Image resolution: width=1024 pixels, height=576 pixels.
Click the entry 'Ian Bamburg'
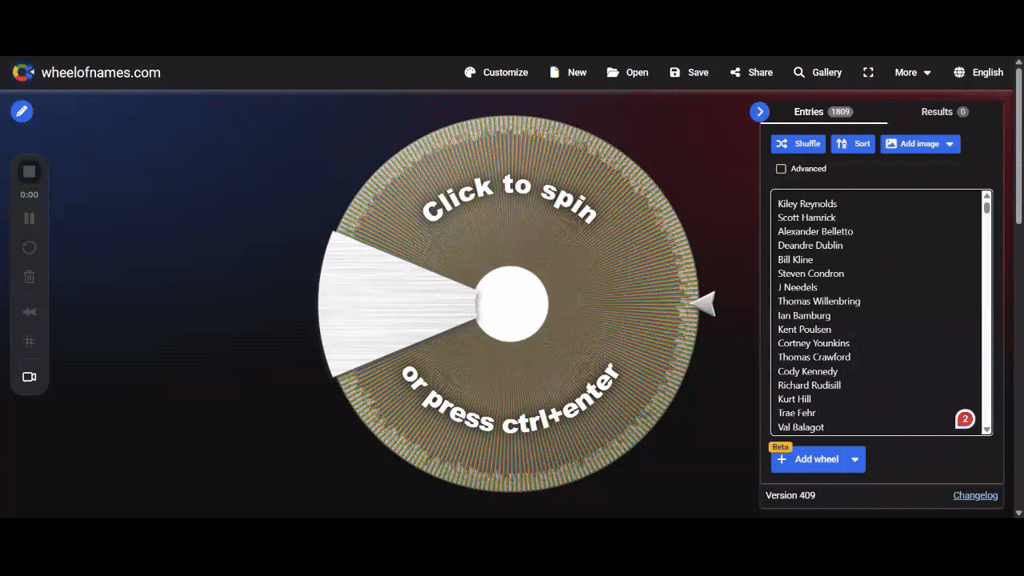(804, 315)
